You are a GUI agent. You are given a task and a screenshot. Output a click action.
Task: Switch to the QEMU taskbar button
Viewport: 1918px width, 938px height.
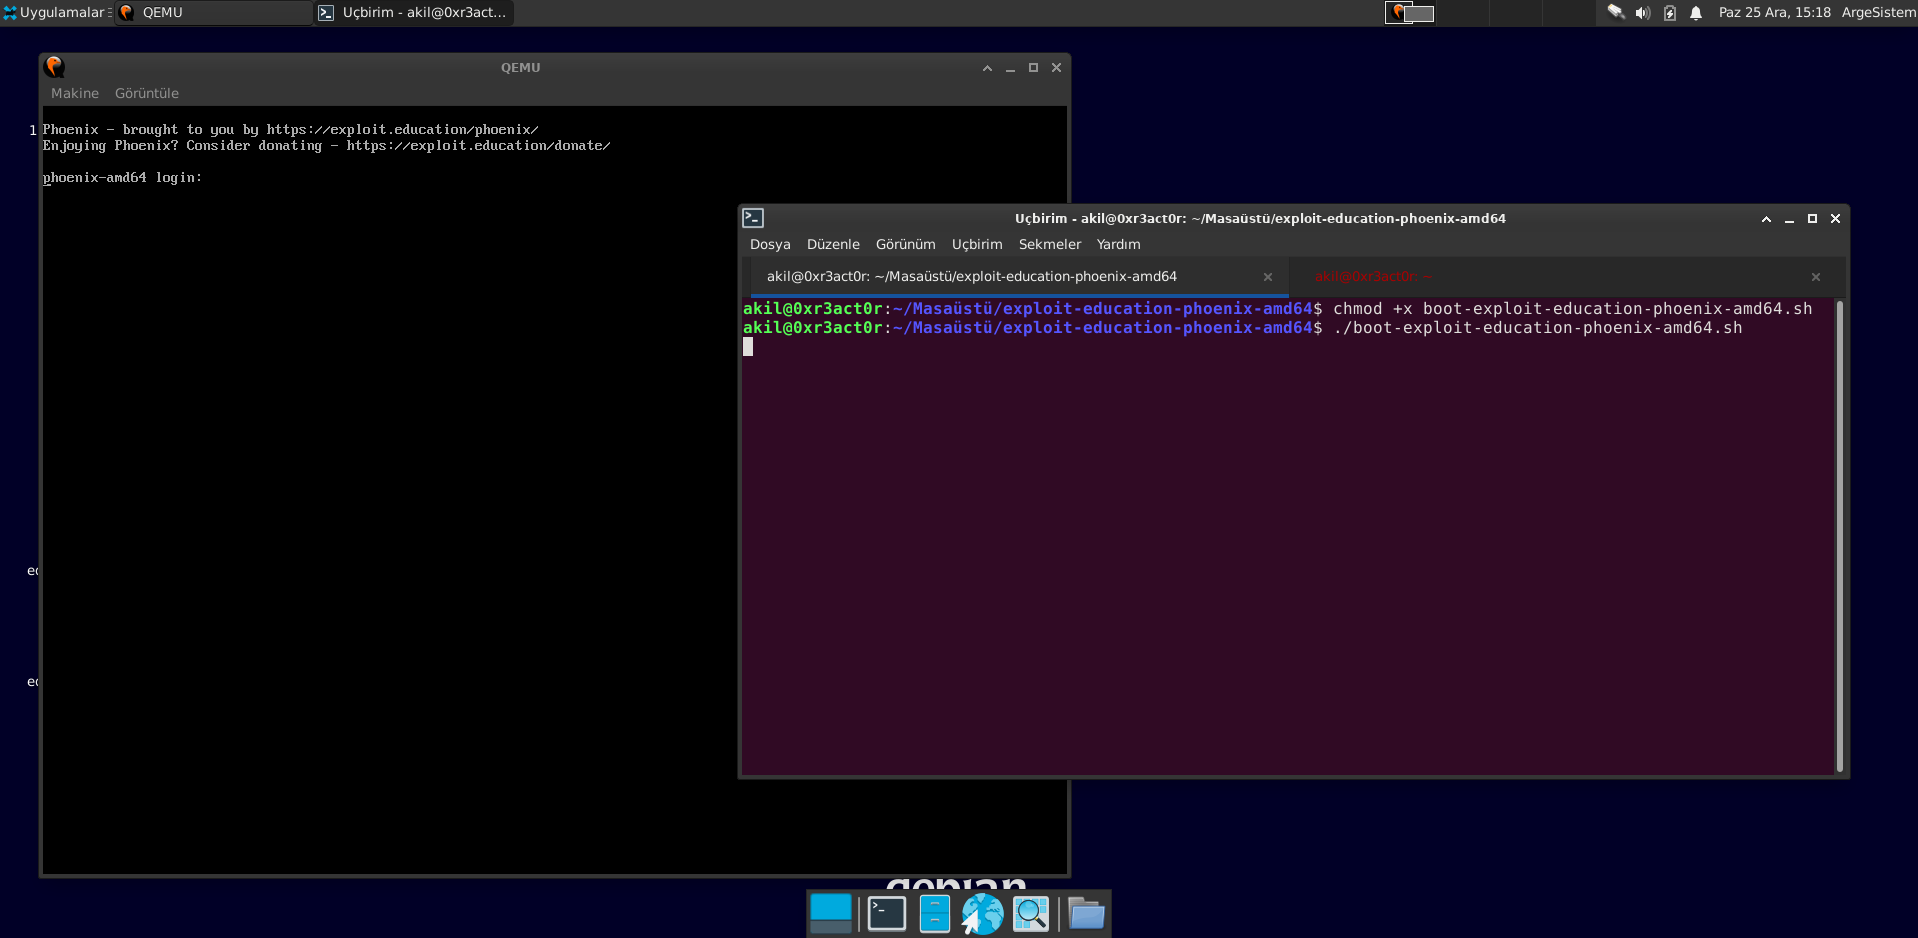click(213, 12)
